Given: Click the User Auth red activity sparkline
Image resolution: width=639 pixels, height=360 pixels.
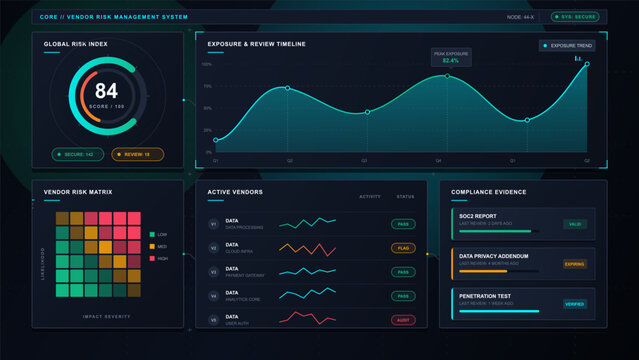Looking at the screenshot, I should [x=308, y=318].
